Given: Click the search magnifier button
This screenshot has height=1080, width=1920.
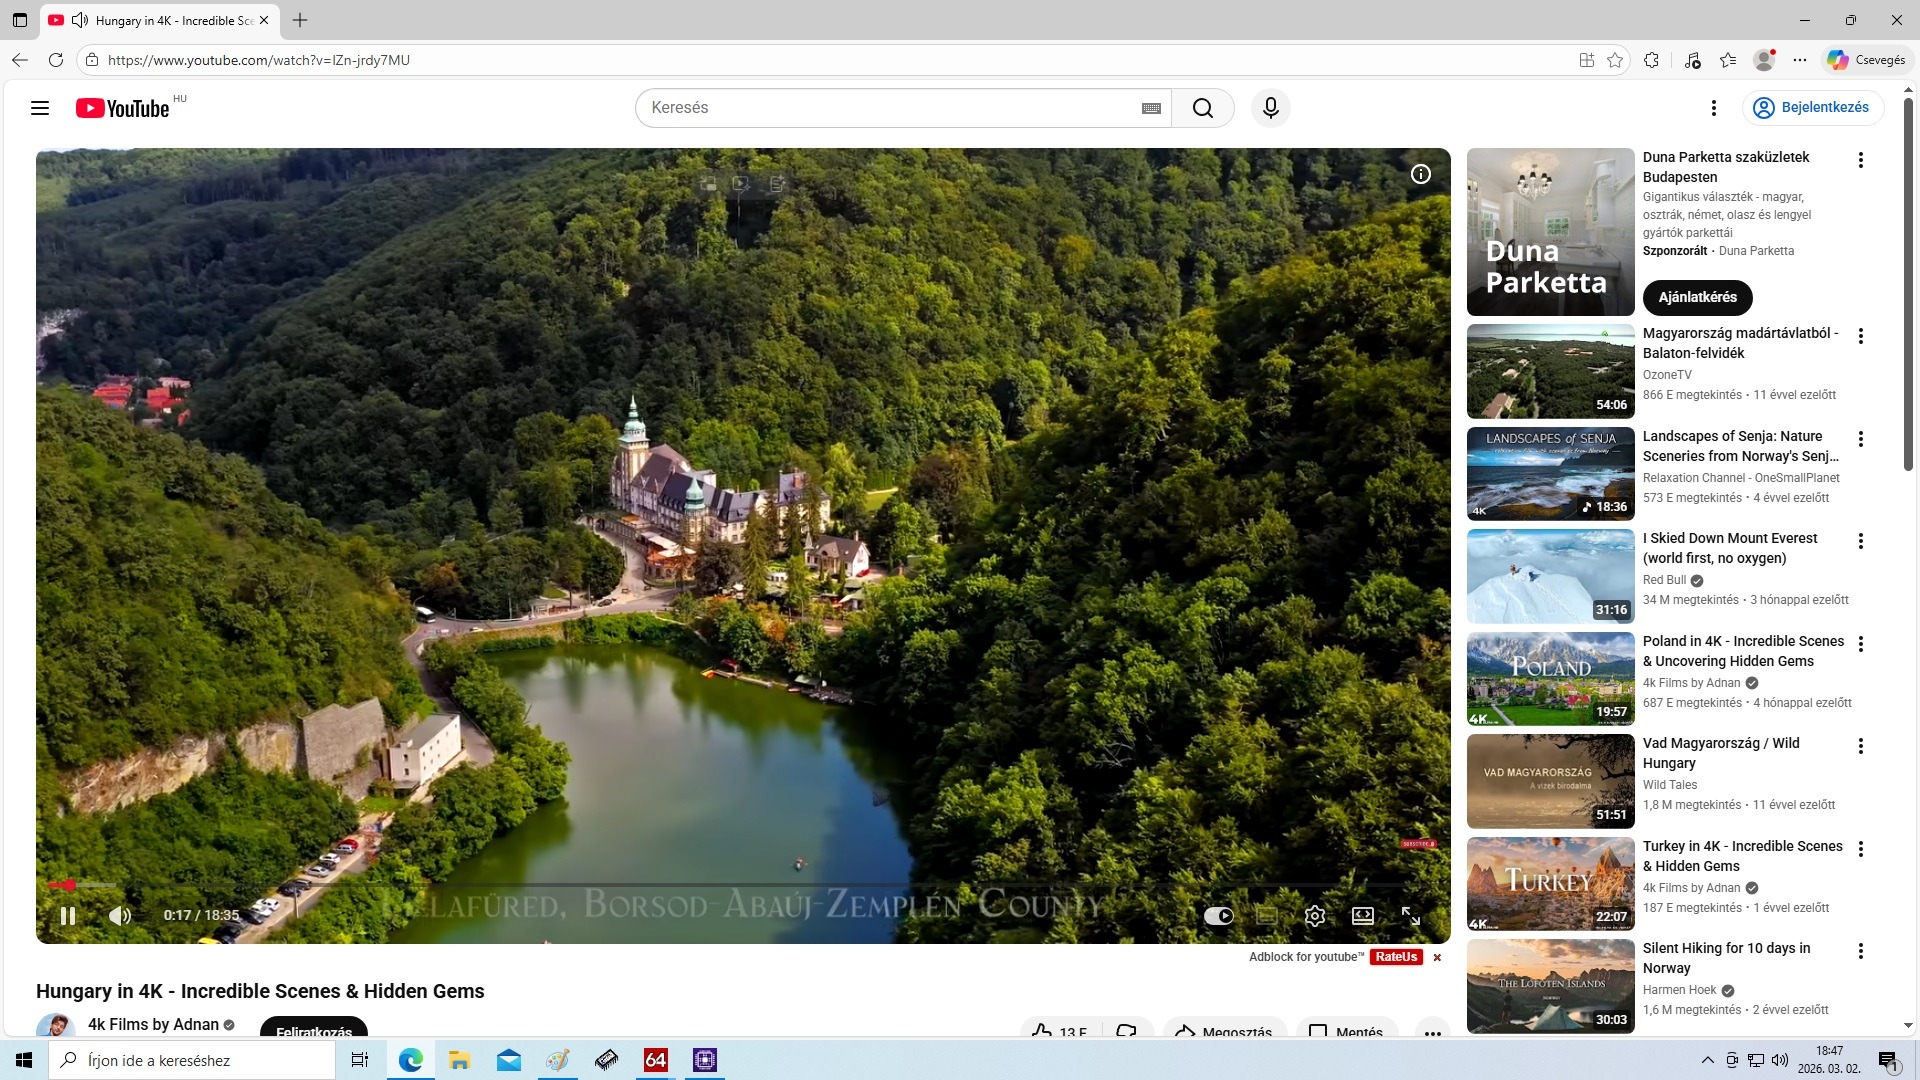Looking at the screenshot, I should [1203, 108].
